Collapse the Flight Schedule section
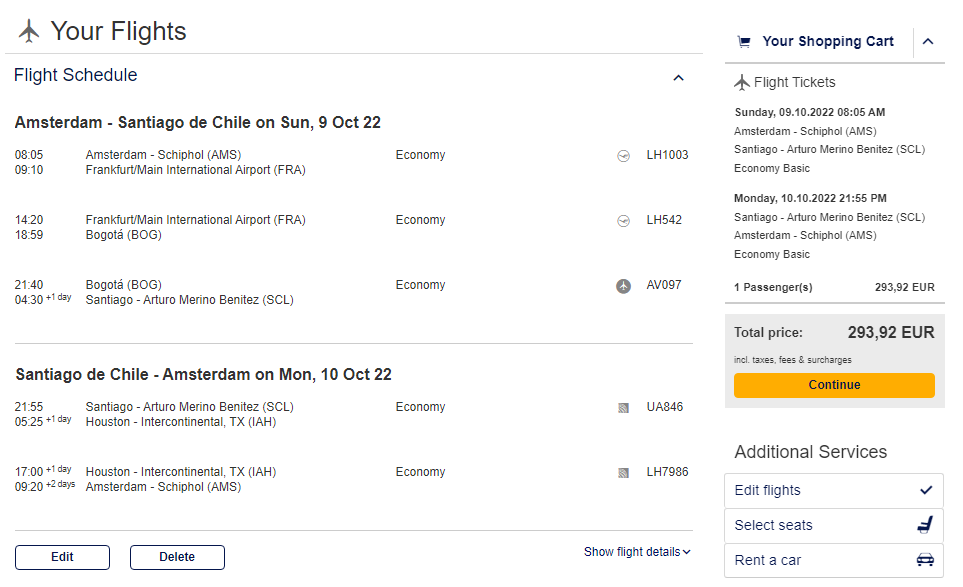The image size is (963, 587). point(679,78)
